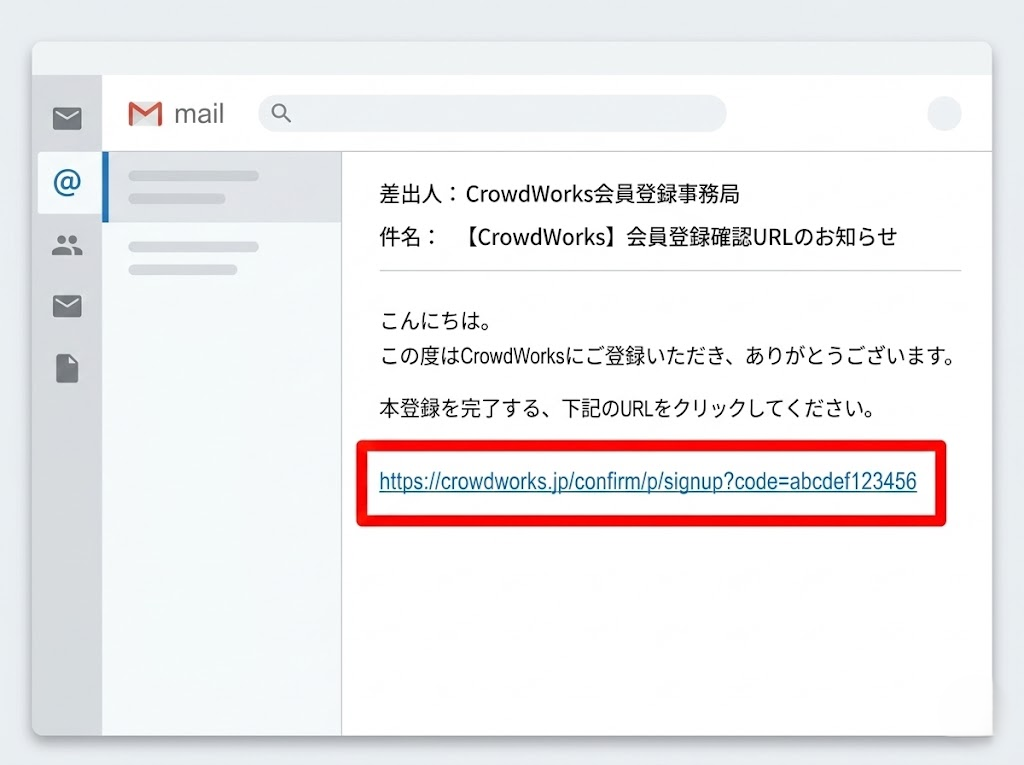This screenshot has height=765, width=1024.
Task: Select the lower envelope icon in the sidebar
Action: (x=67, y=306)
